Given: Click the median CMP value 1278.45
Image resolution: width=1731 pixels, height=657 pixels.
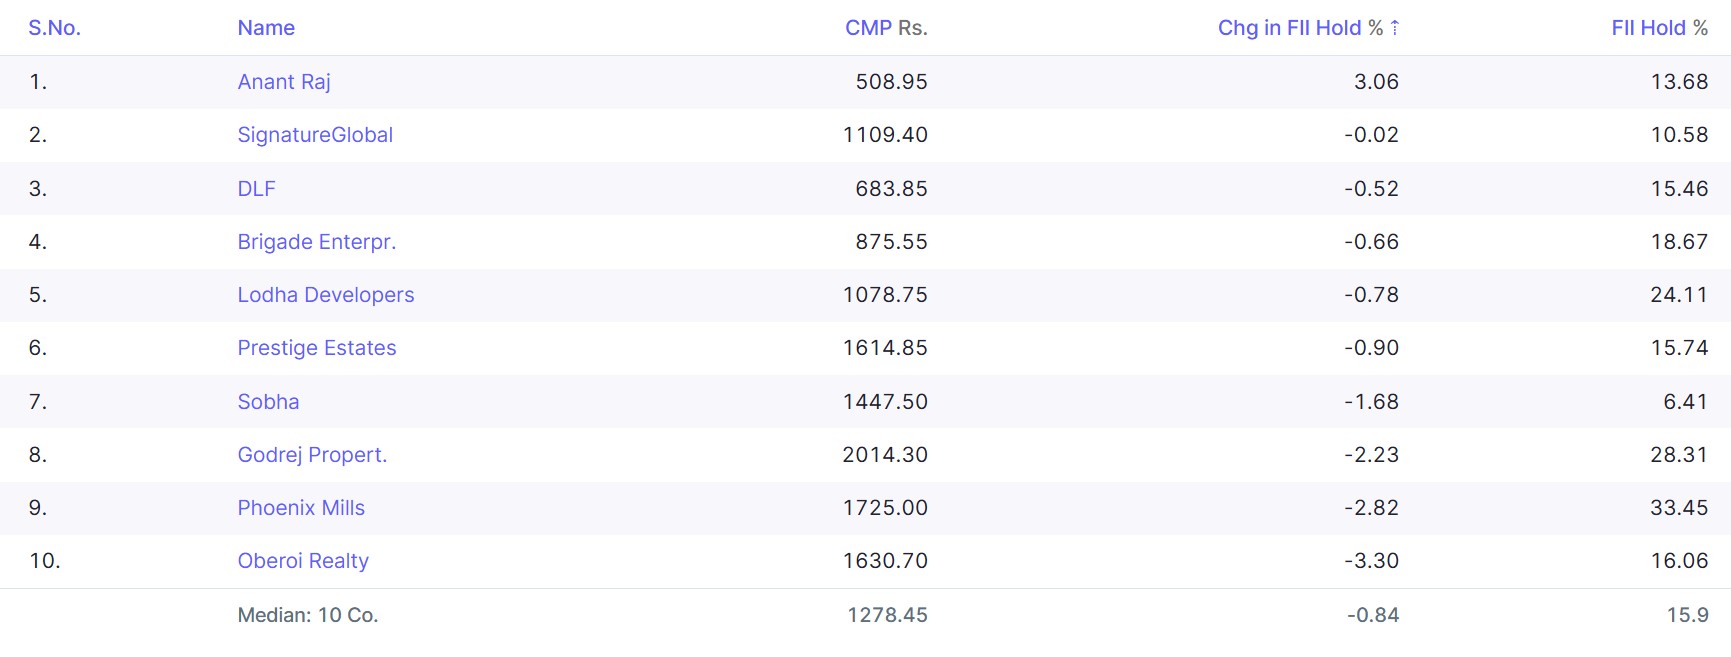Looking at the screenshot, I should pos(887,615).
